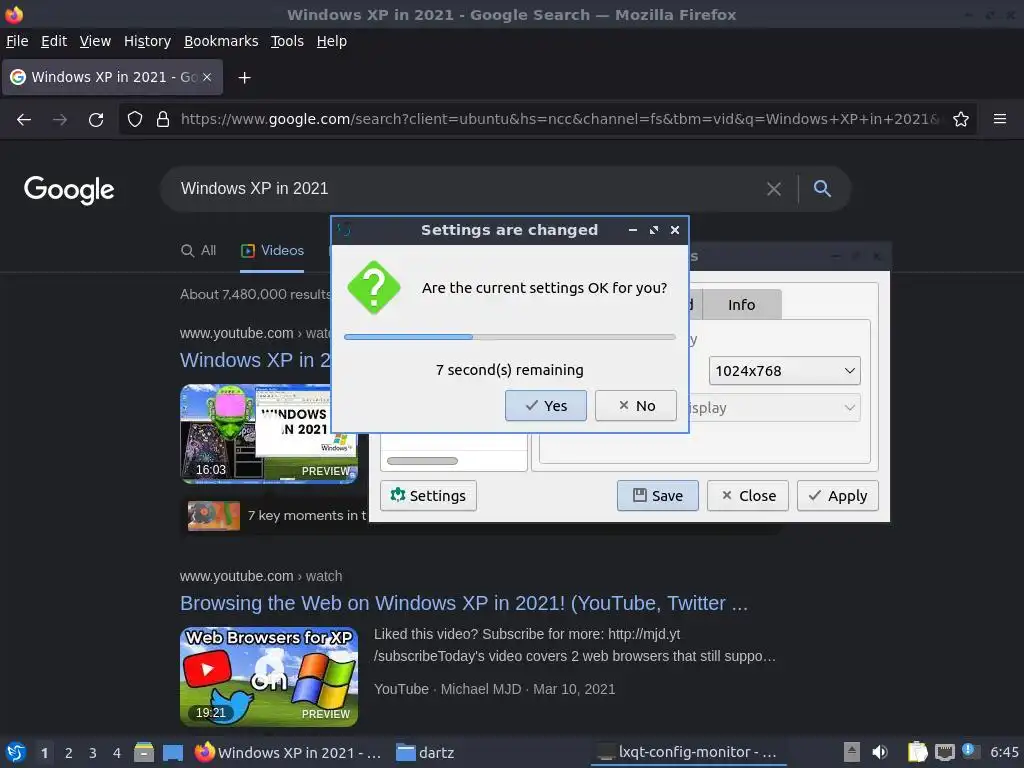The height and width of the screenshot is (768, 1024).
Task: Open the disabled display dropdown
Action: coord(775,408)
